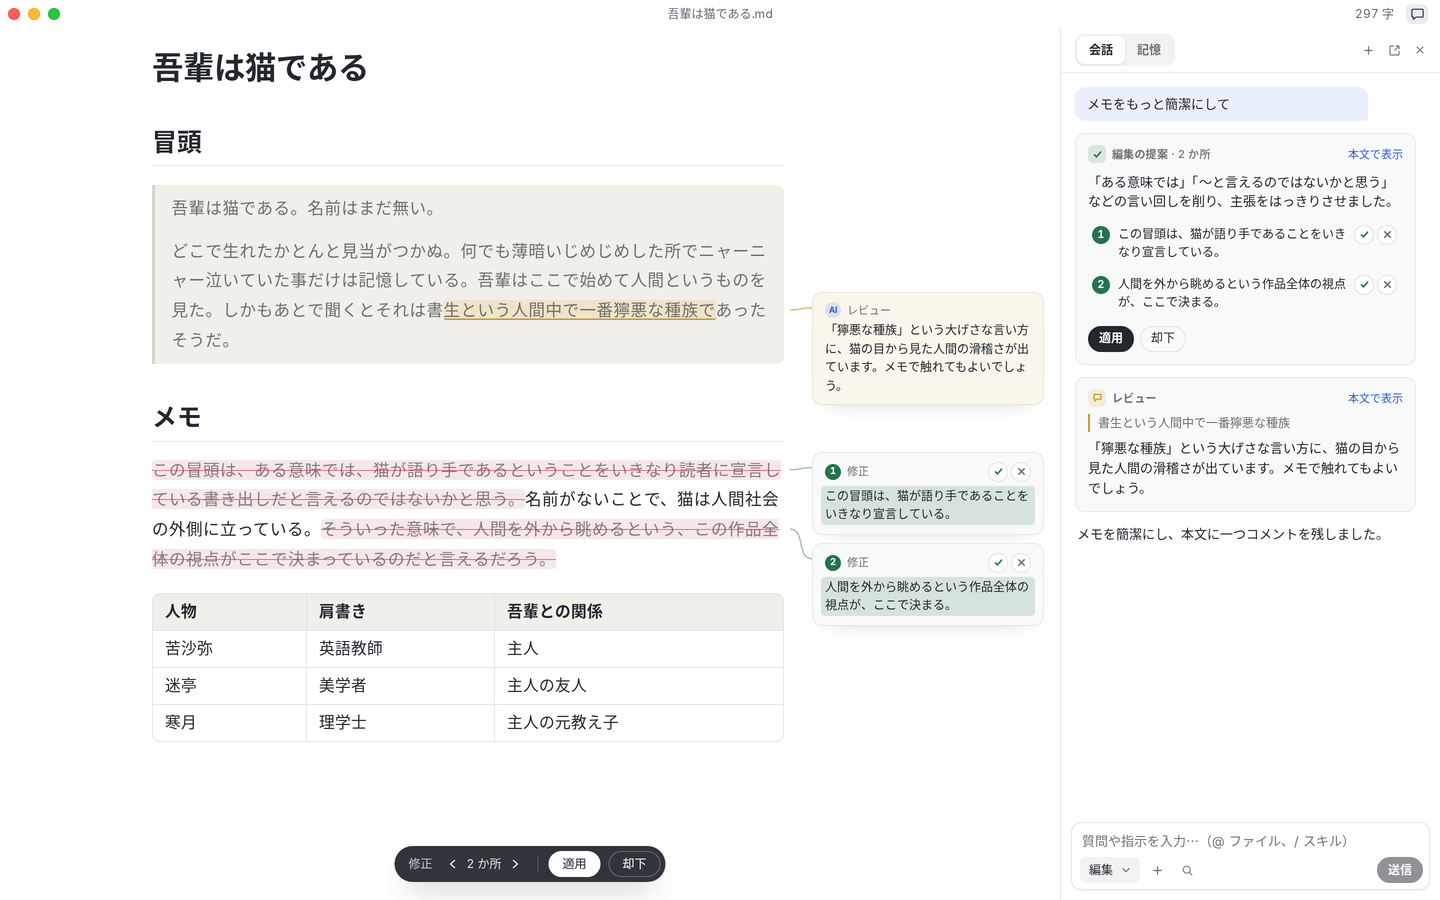Click the edit proposal checkbox icon
Screen dimensions: 1440x900
tap(1097, 154)
